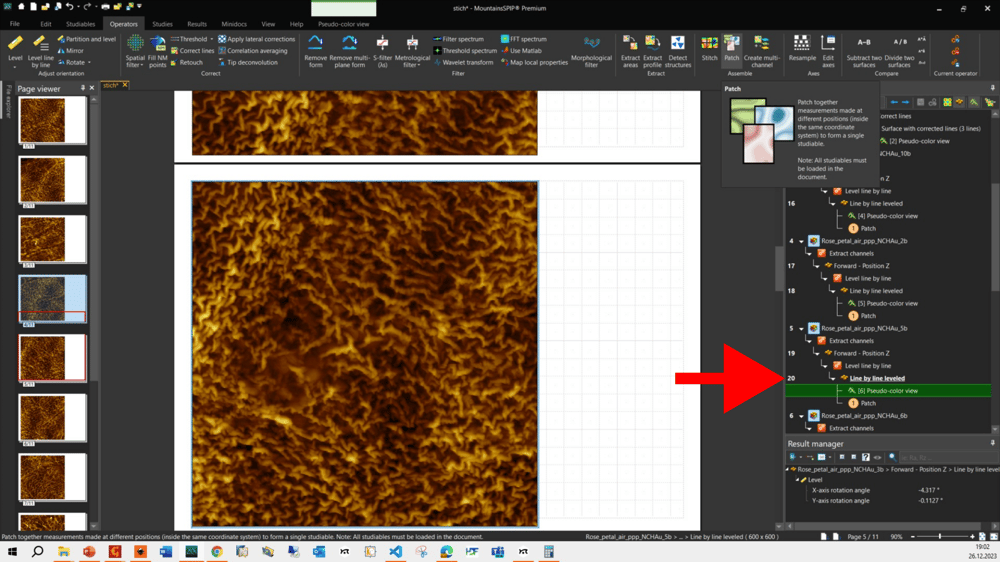1000x562 pixels.
Task: Close the stitch document tab
Action: pyautogui.click(x=125, y=85)
